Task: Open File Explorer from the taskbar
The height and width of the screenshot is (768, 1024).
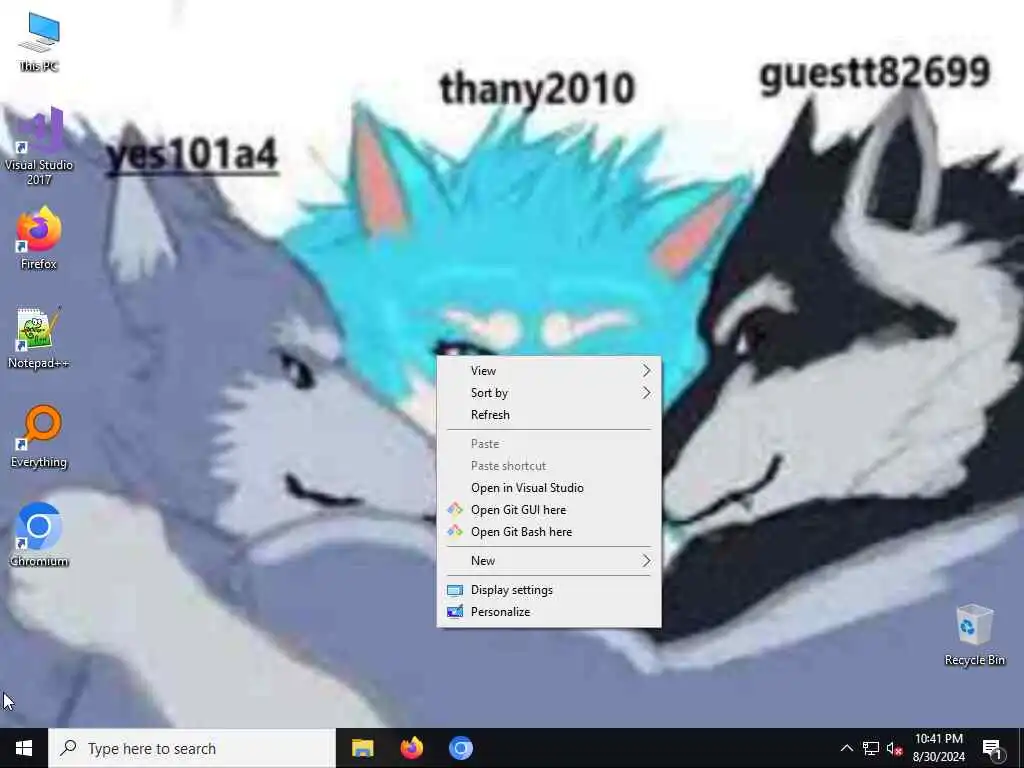Action: 362,748
